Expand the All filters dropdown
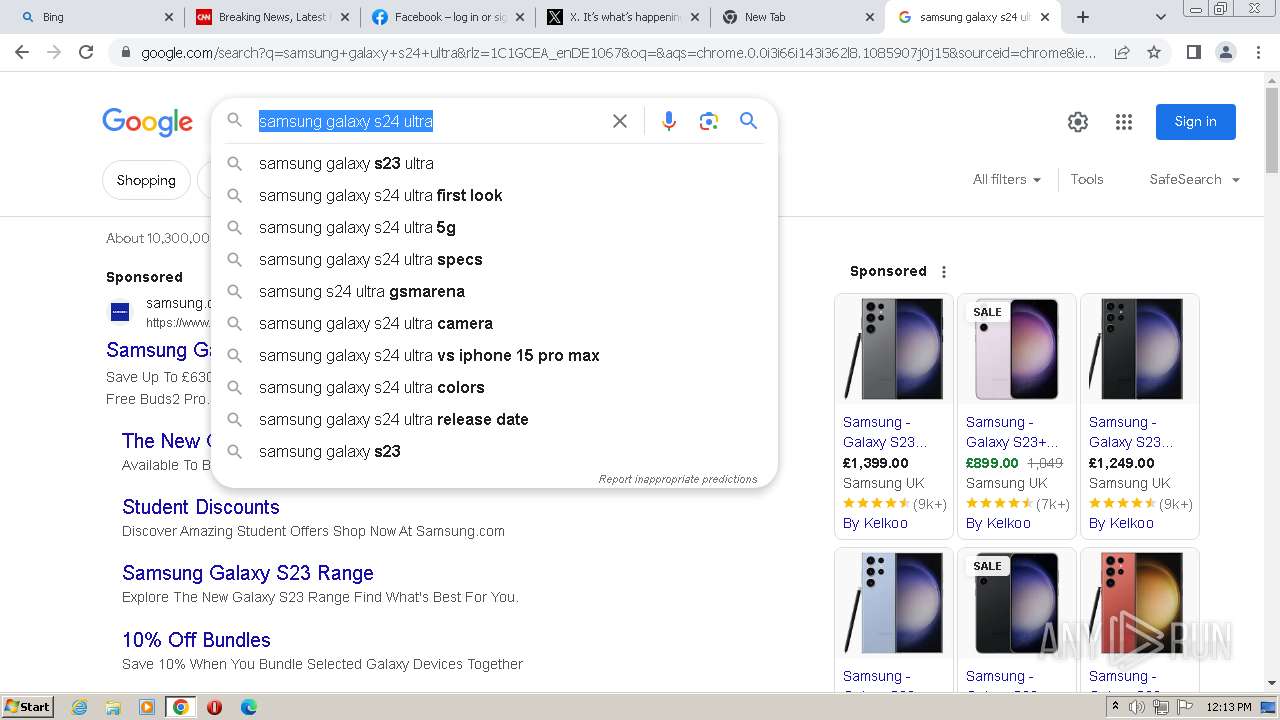This screenshot has width=1280, height=720. click(x=1007, y=179)
